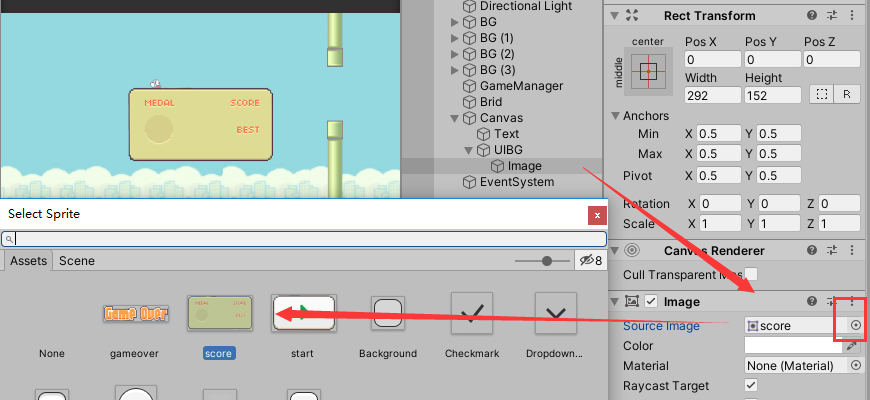This screenshot has width=870, height=400.
Task: Edit the Pos X field
Action: 713,59
